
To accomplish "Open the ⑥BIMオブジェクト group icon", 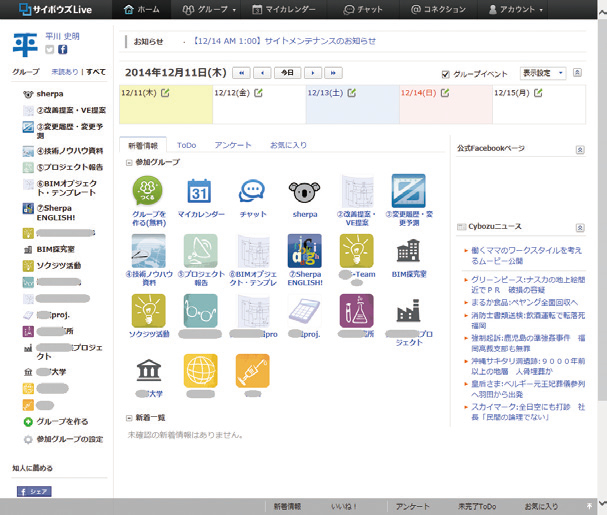I will click(x=253, y=251).
